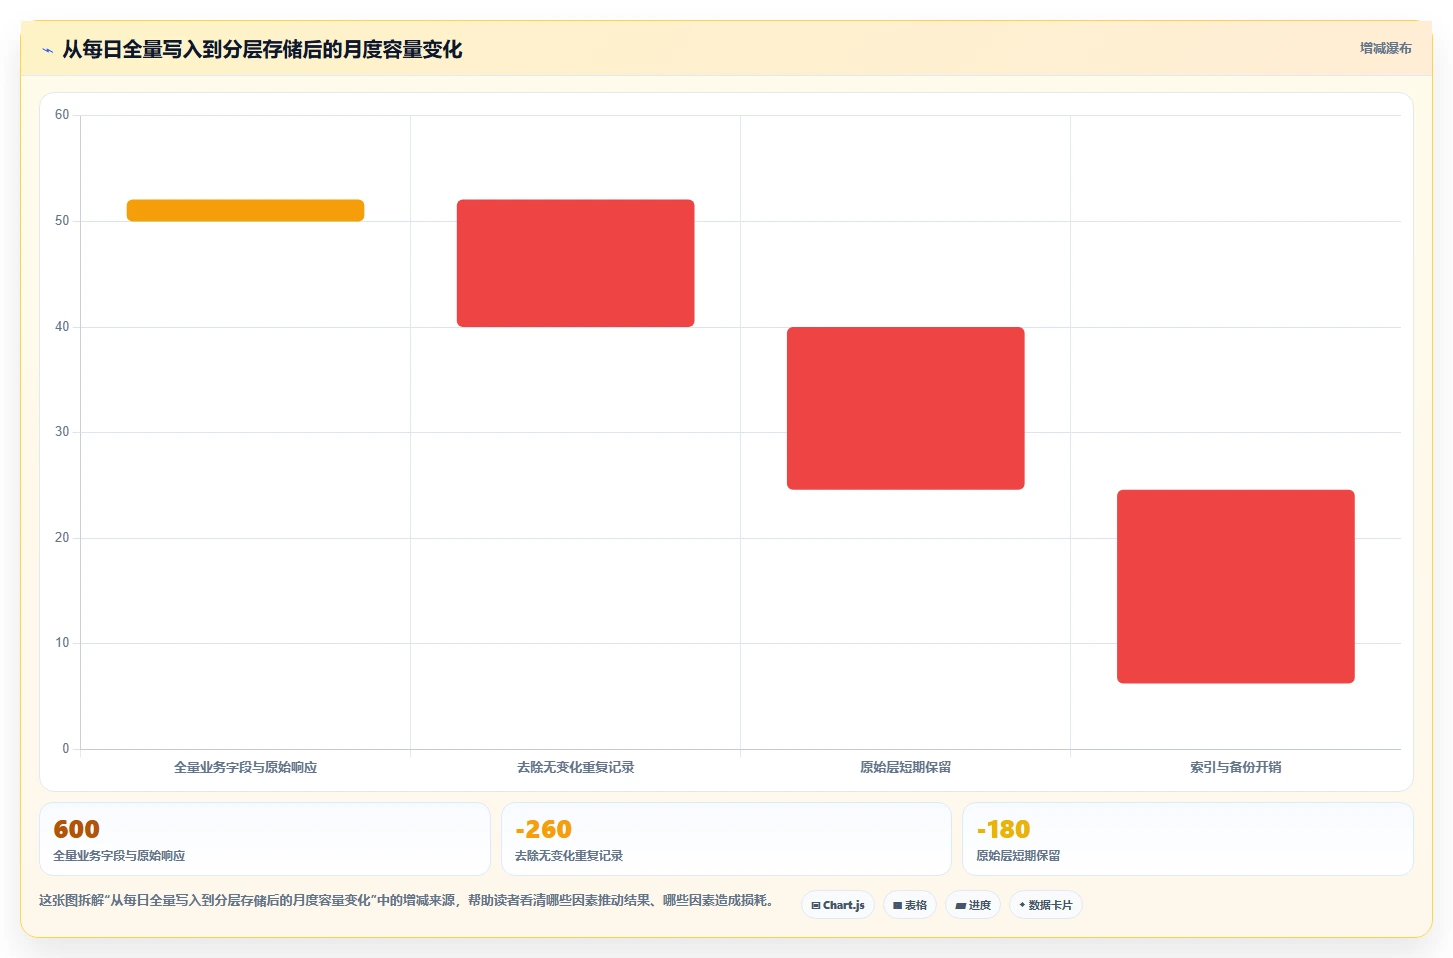Select the 600 data card
This screenshot has height=958, width=1453.
(265, 839)
